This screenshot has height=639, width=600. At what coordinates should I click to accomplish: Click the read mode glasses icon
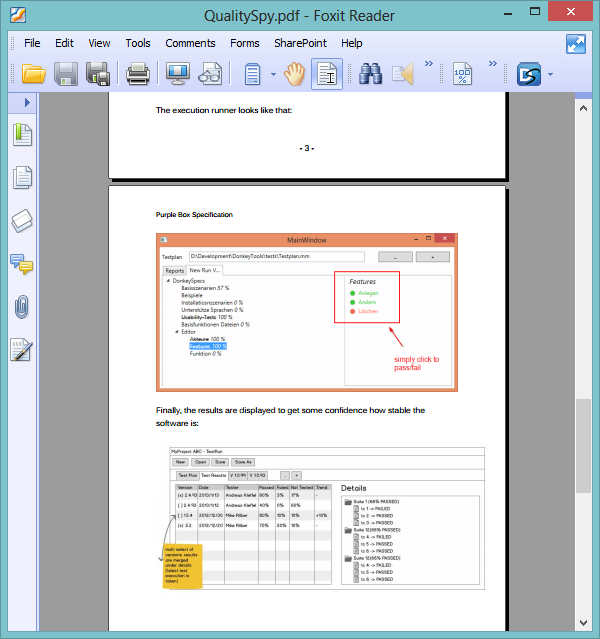tap(210, 74)
